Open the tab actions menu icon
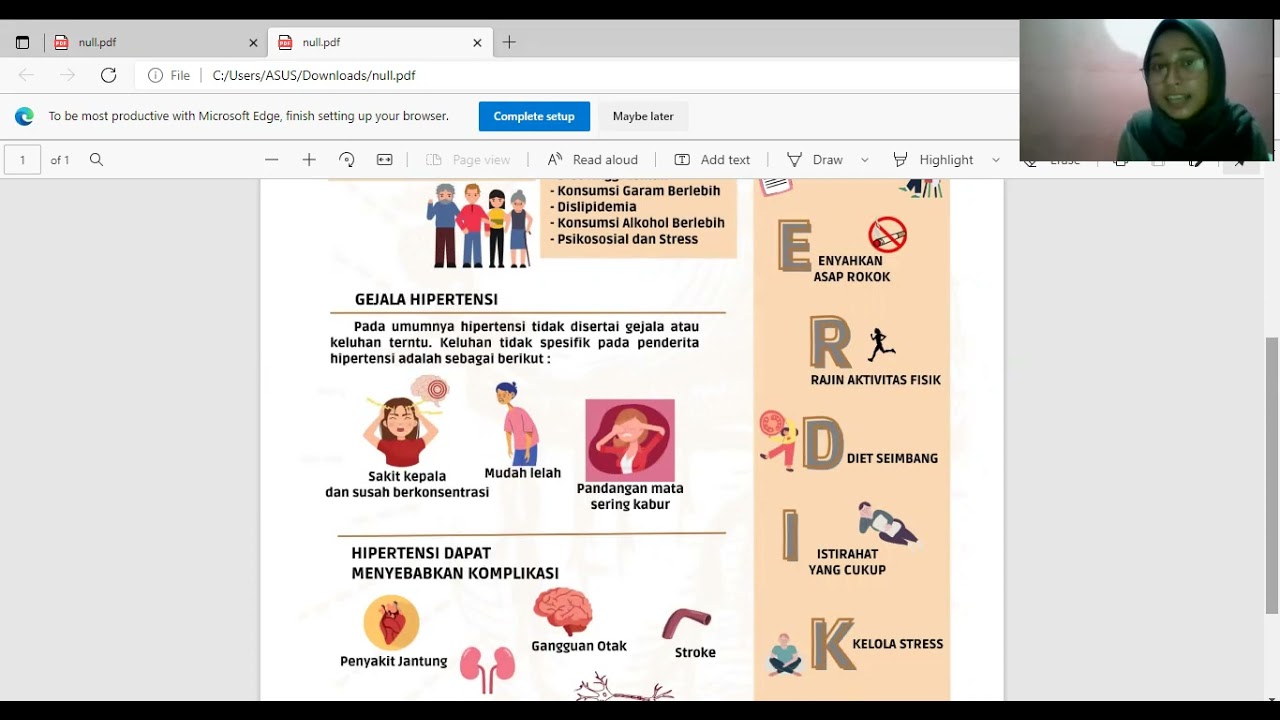This screenshot has width=1280, height=720. click(x=23, y=43)
